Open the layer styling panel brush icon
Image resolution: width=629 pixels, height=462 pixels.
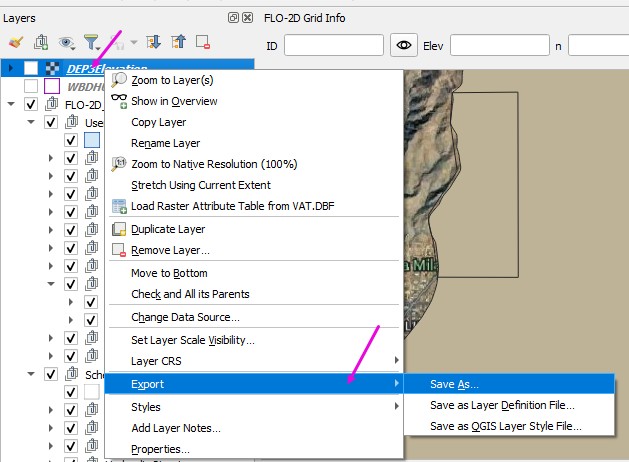[15, 42]
